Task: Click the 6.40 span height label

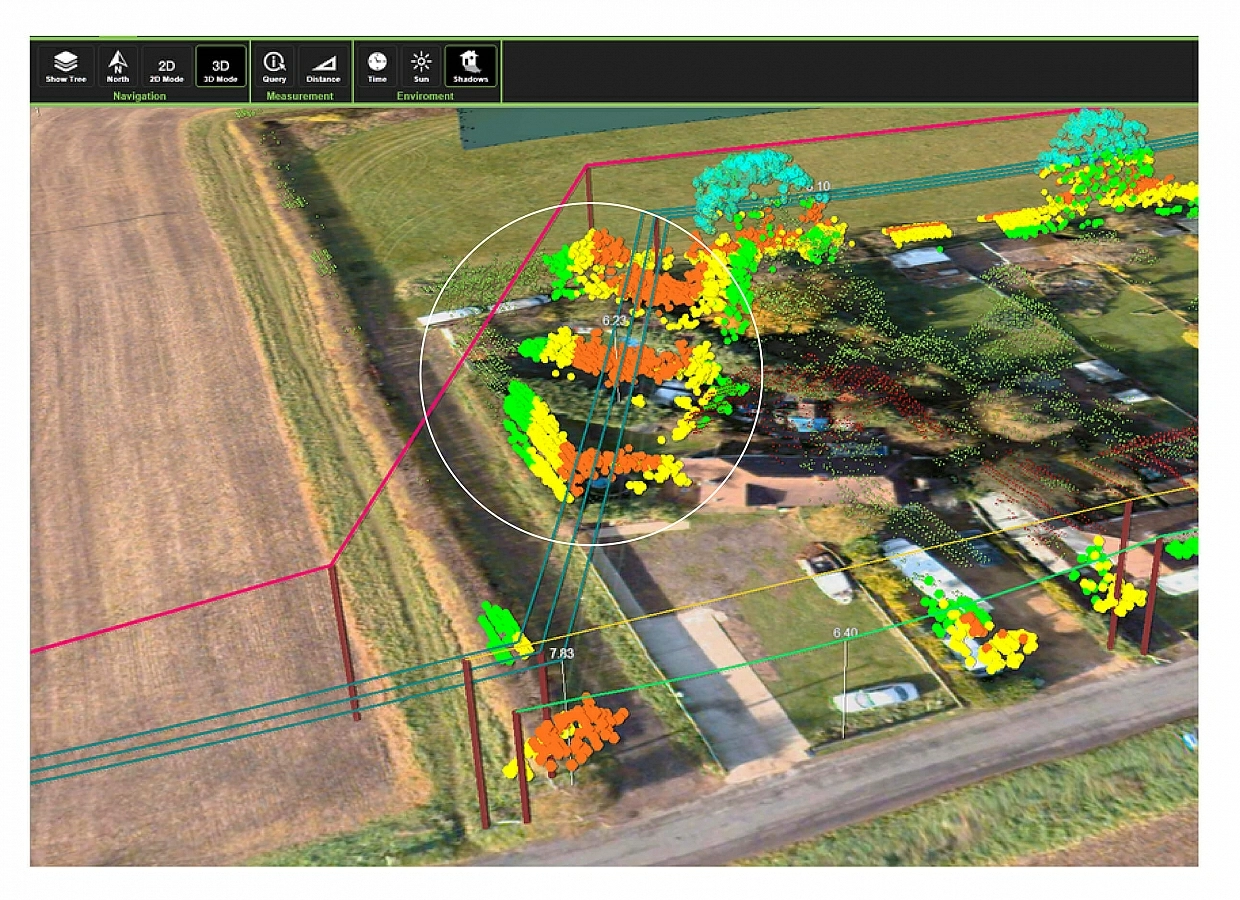Action: [845, 633]
